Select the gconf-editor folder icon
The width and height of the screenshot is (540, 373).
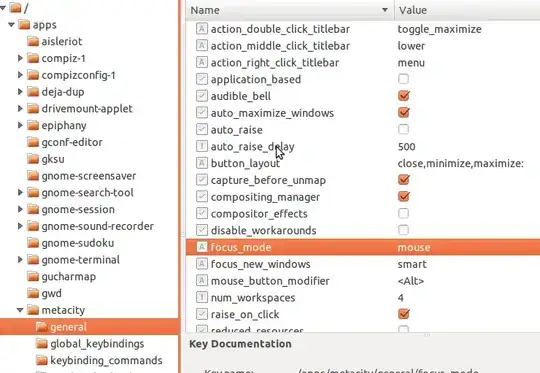click(x=33, y=142)
